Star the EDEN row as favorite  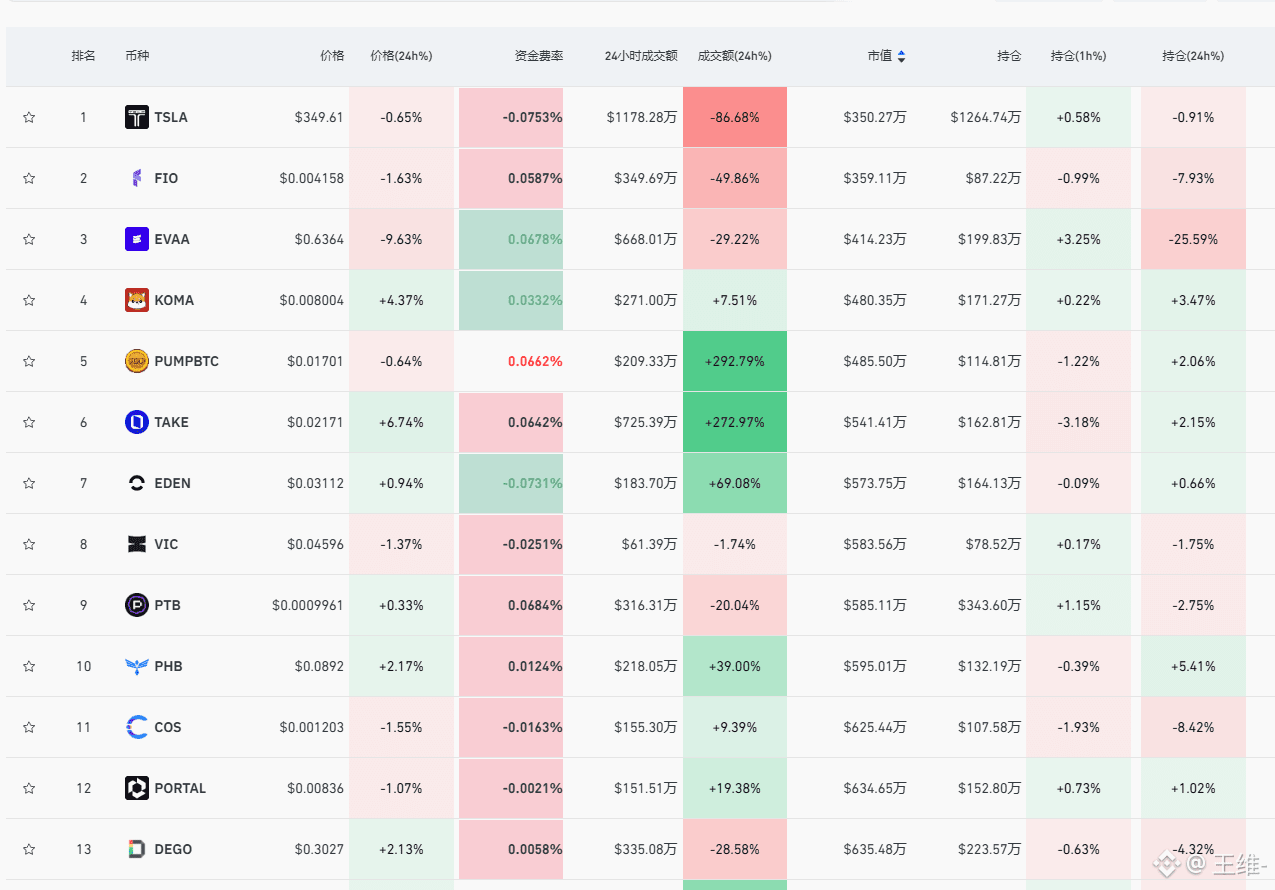(29, 483)
